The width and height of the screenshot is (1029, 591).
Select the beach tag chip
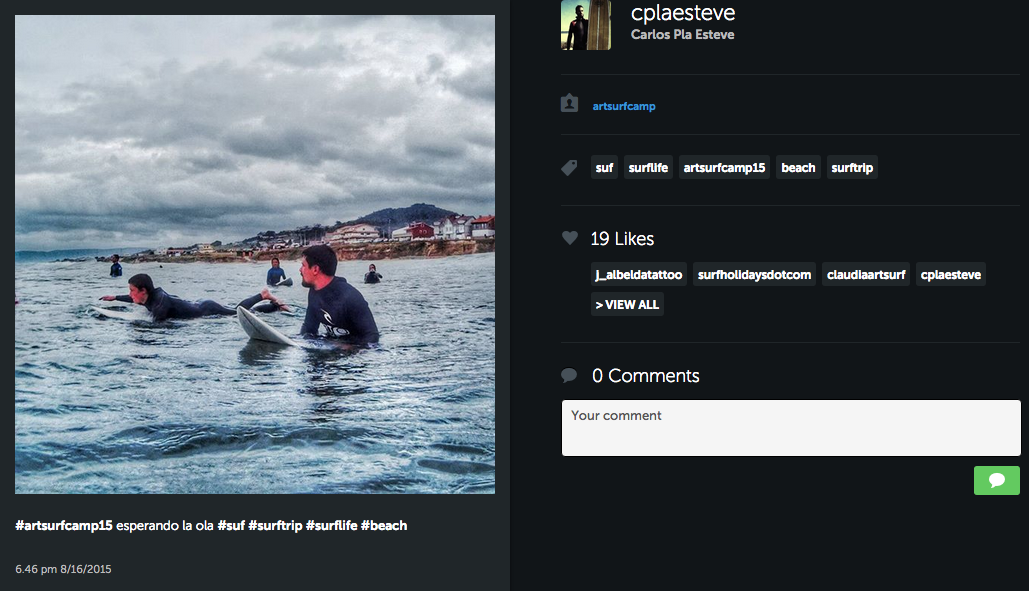(798, 168)
